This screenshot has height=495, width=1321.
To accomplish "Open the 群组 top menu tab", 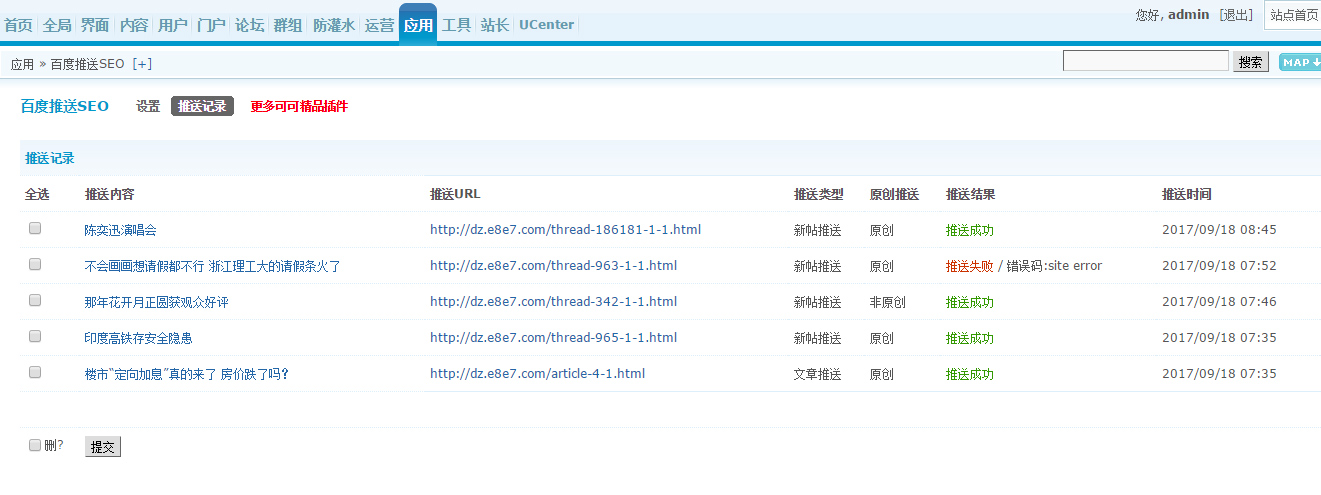I will coord(288,25).
